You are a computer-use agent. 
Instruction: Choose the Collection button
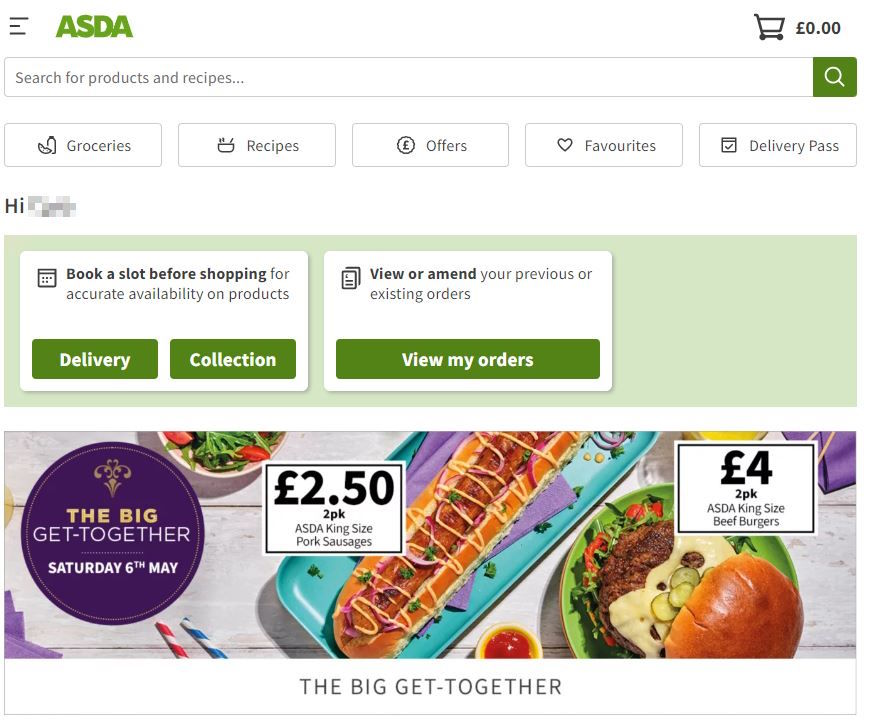[232, 359]
